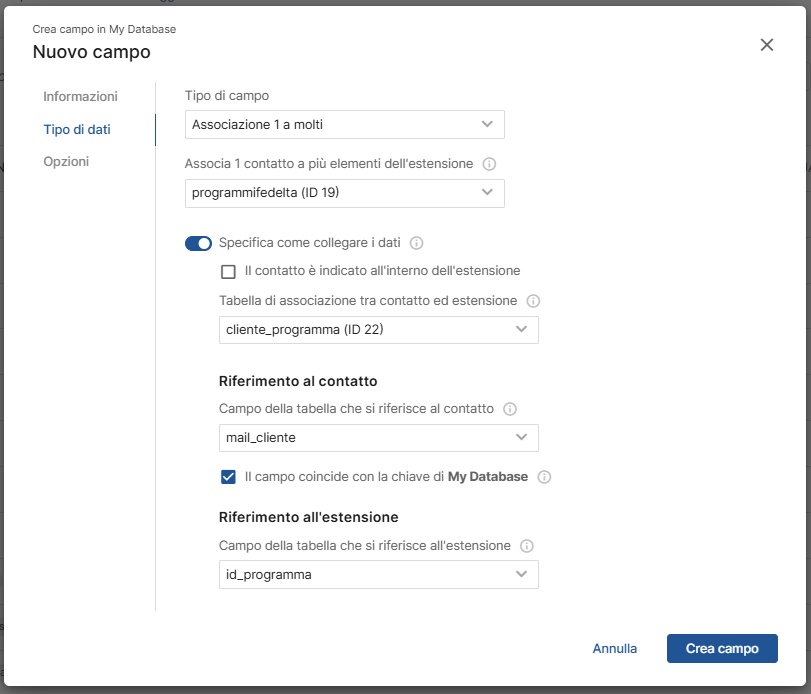Switch to the Informazioni section
Screen dimensions: 811x694
click(x=81, y=97)
